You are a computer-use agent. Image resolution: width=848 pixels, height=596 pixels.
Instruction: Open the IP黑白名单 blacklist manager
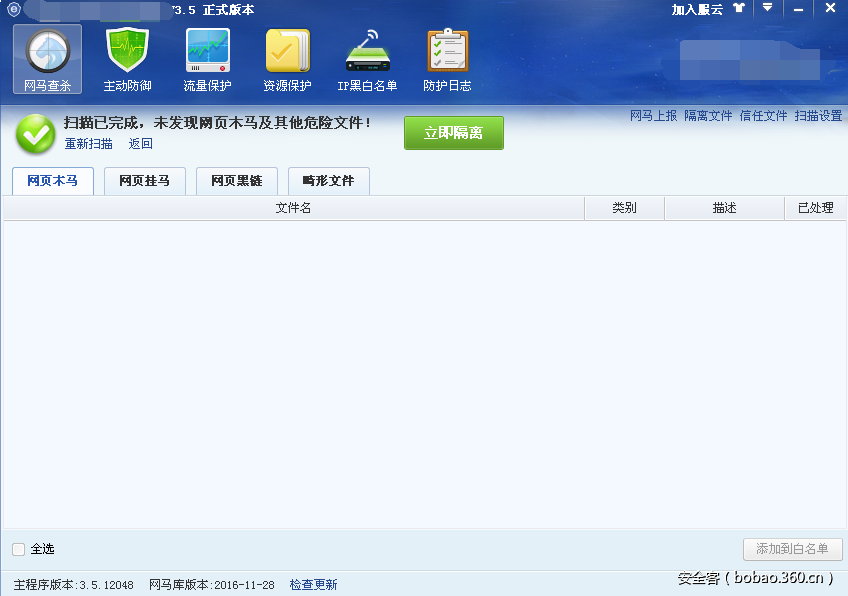coord(367,58)
